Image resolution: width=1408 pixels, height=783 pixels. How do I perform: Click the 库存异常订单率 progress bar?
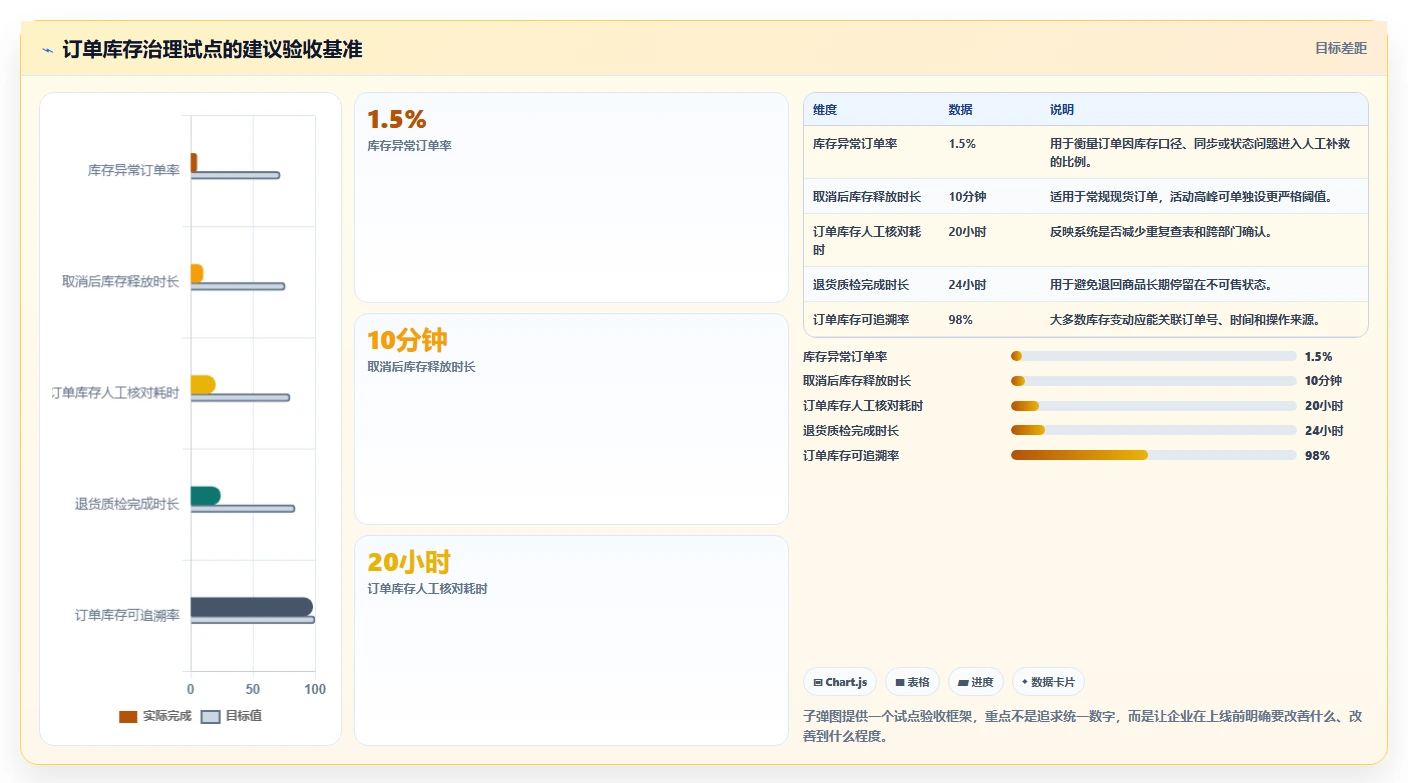click(1153, 356)
